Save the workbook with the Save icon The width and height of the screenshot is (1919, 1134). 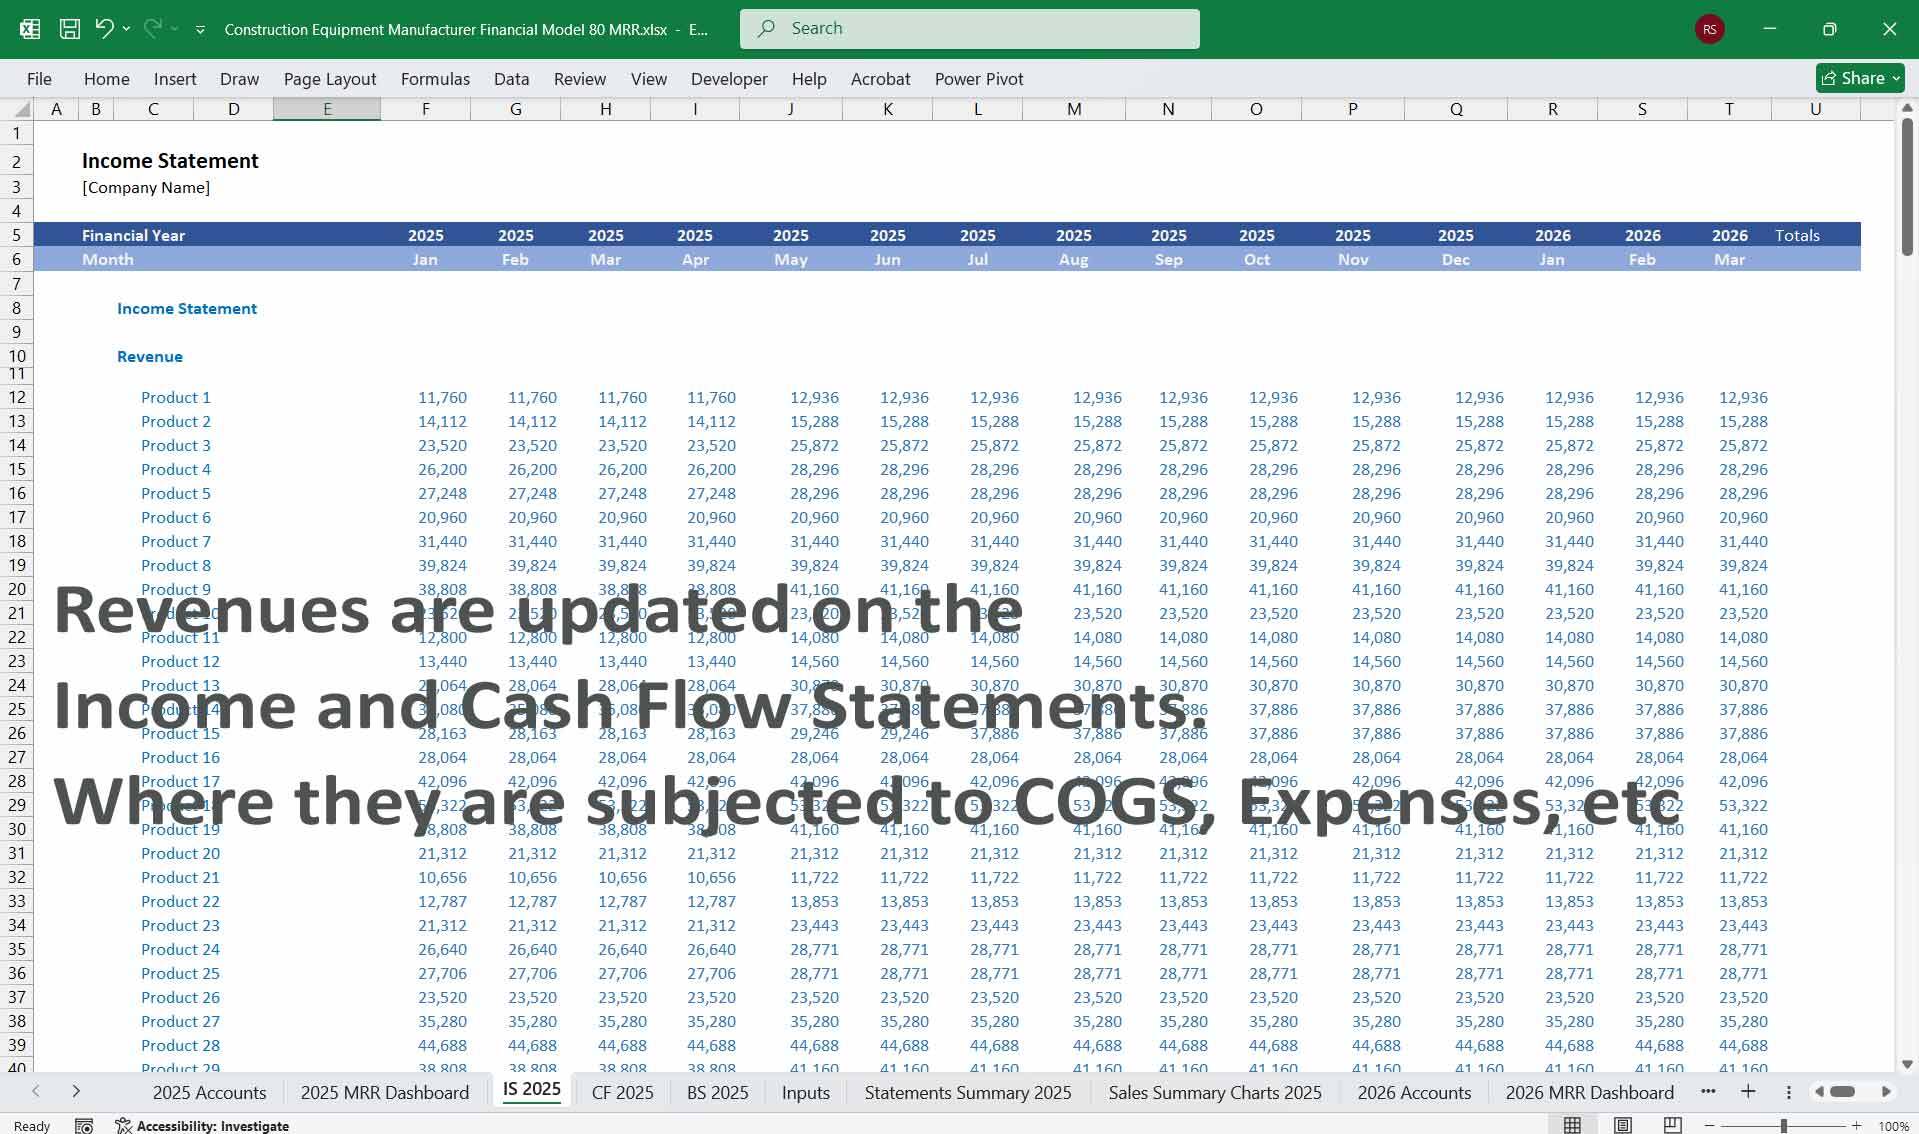click(69, 29)
